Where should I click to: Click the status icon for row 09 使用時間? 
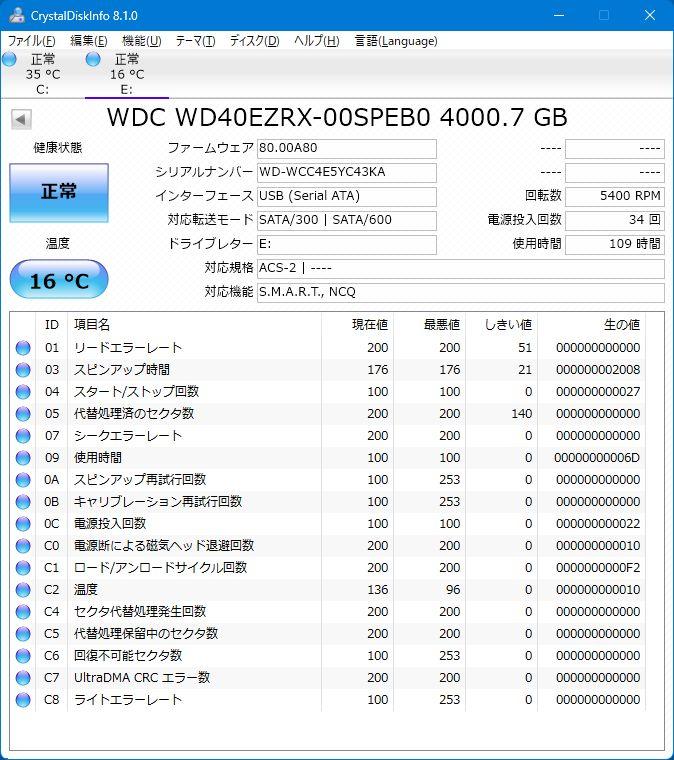[x=23, y=458]
